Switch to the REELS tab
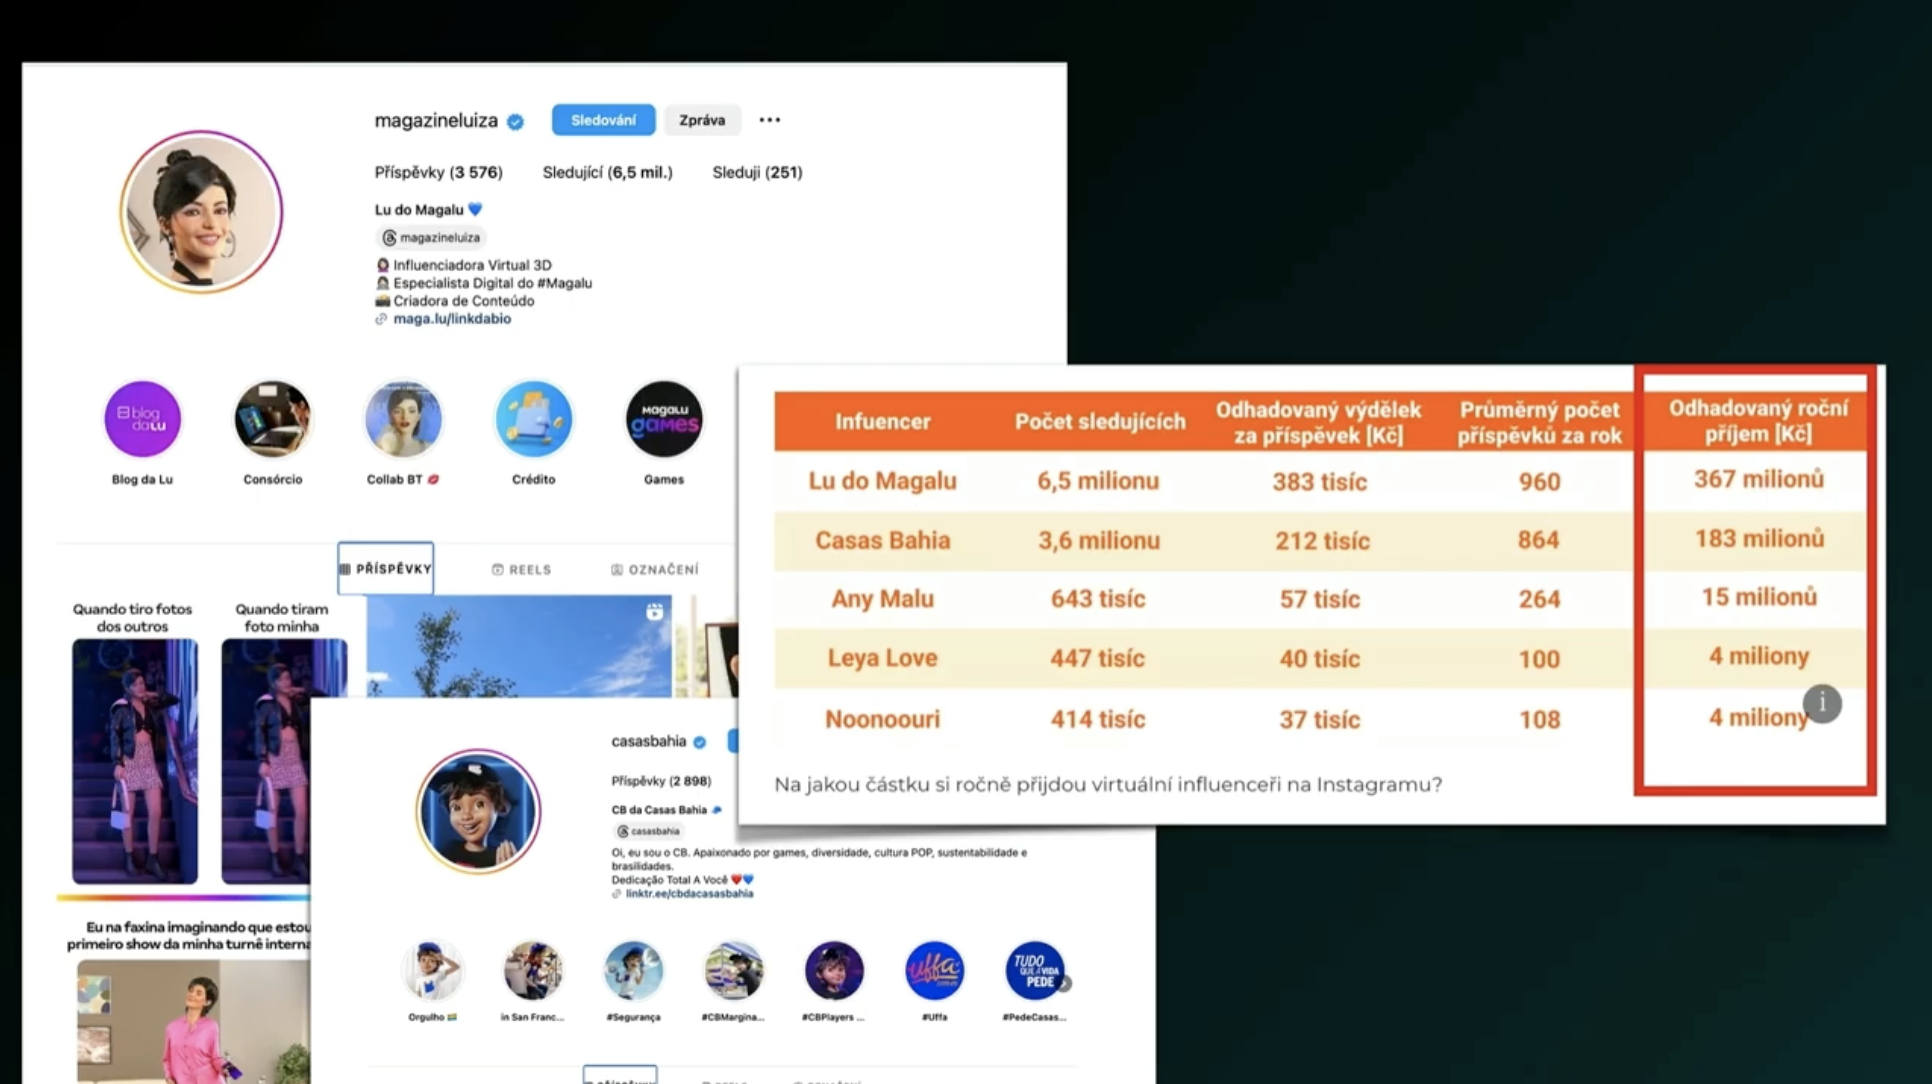The image size is (1932, 1084). pos(521,570)
